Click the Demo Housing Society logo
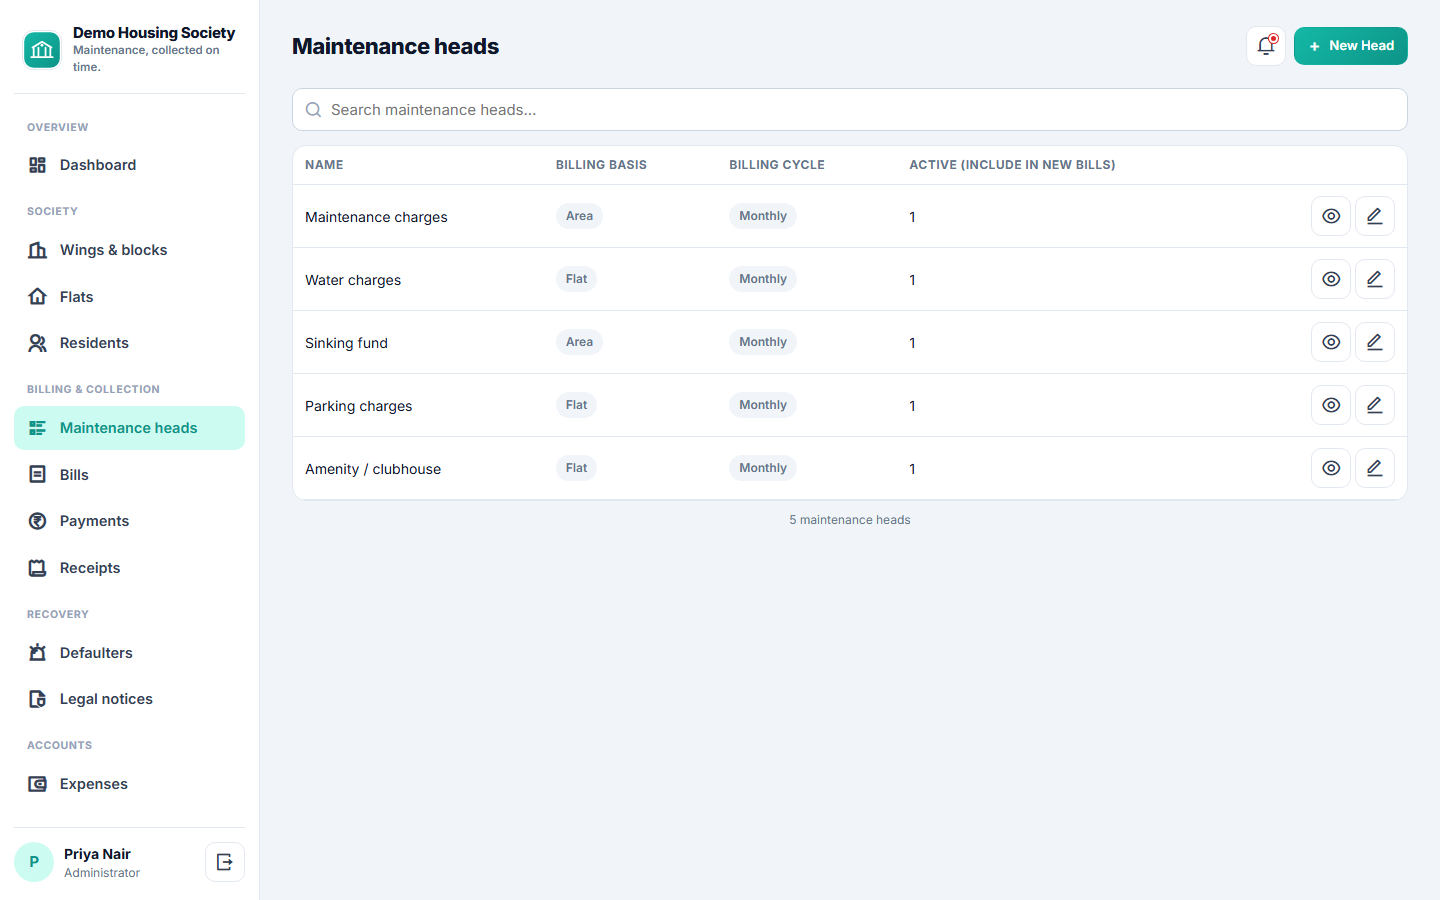The width and height of the screenshot is (1440, 900). pos(42,50)
